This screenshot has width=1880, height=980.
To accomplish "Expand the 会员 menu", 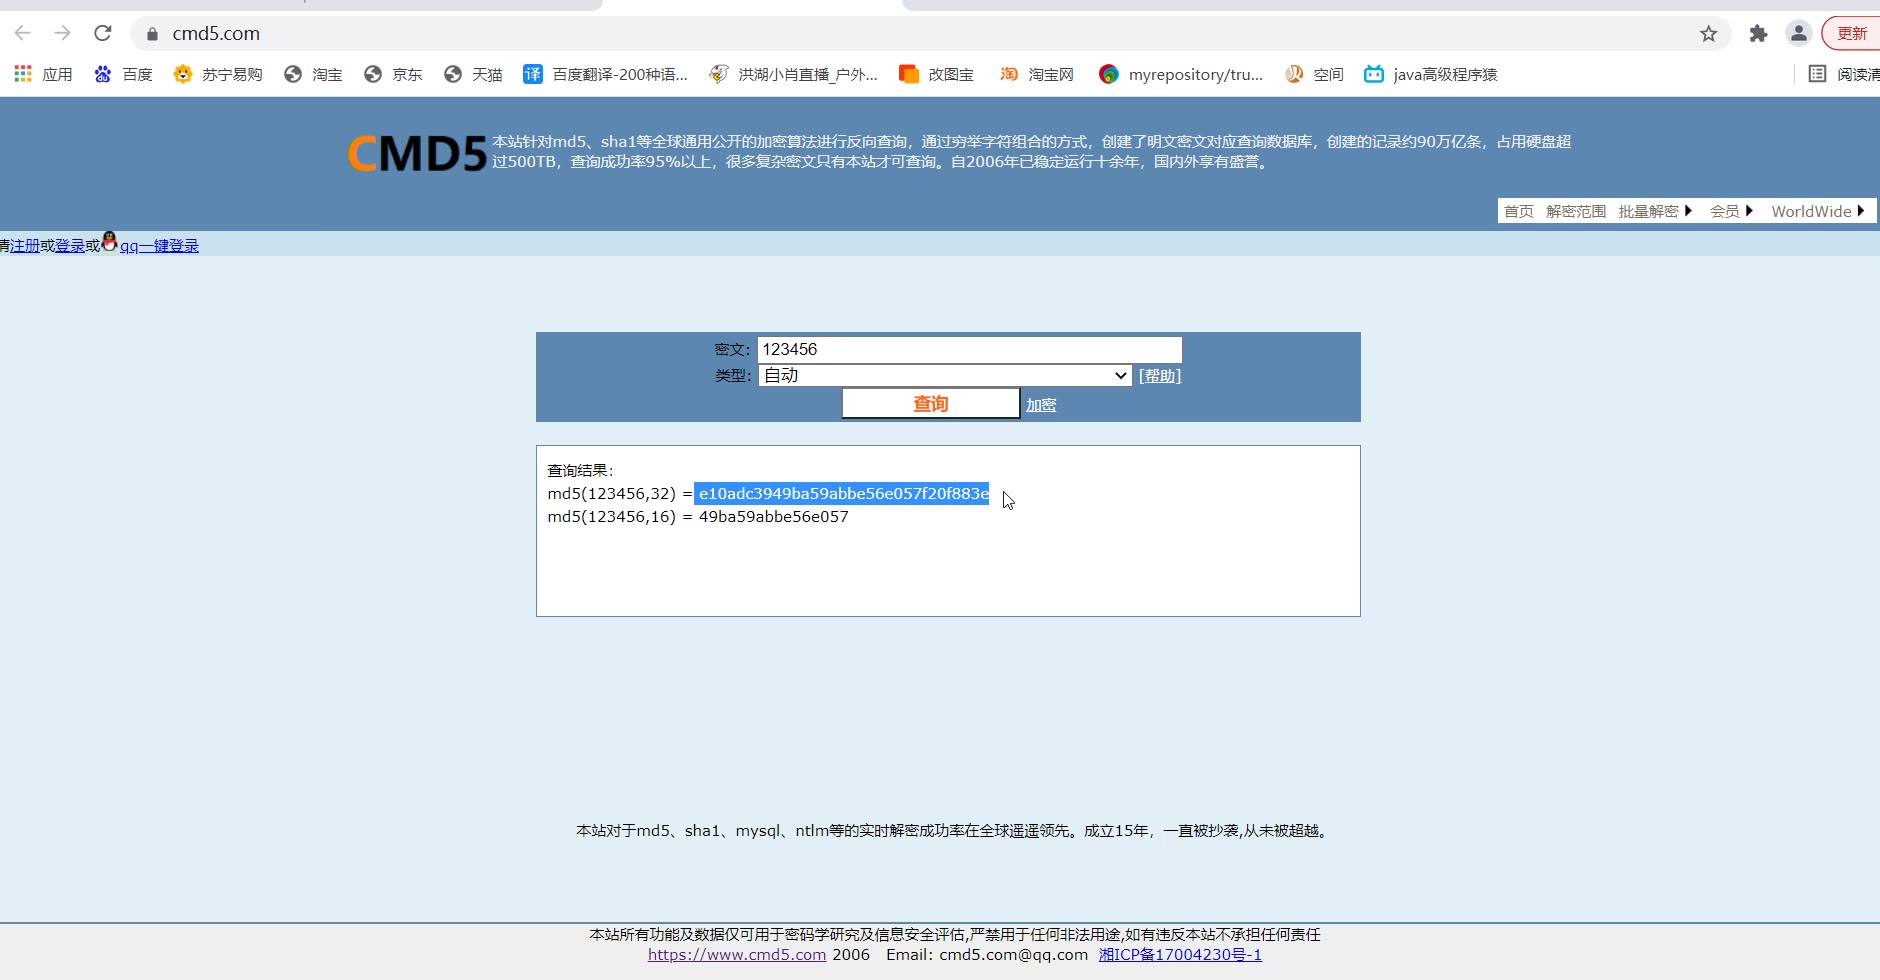I will (x=1731, y=211).
